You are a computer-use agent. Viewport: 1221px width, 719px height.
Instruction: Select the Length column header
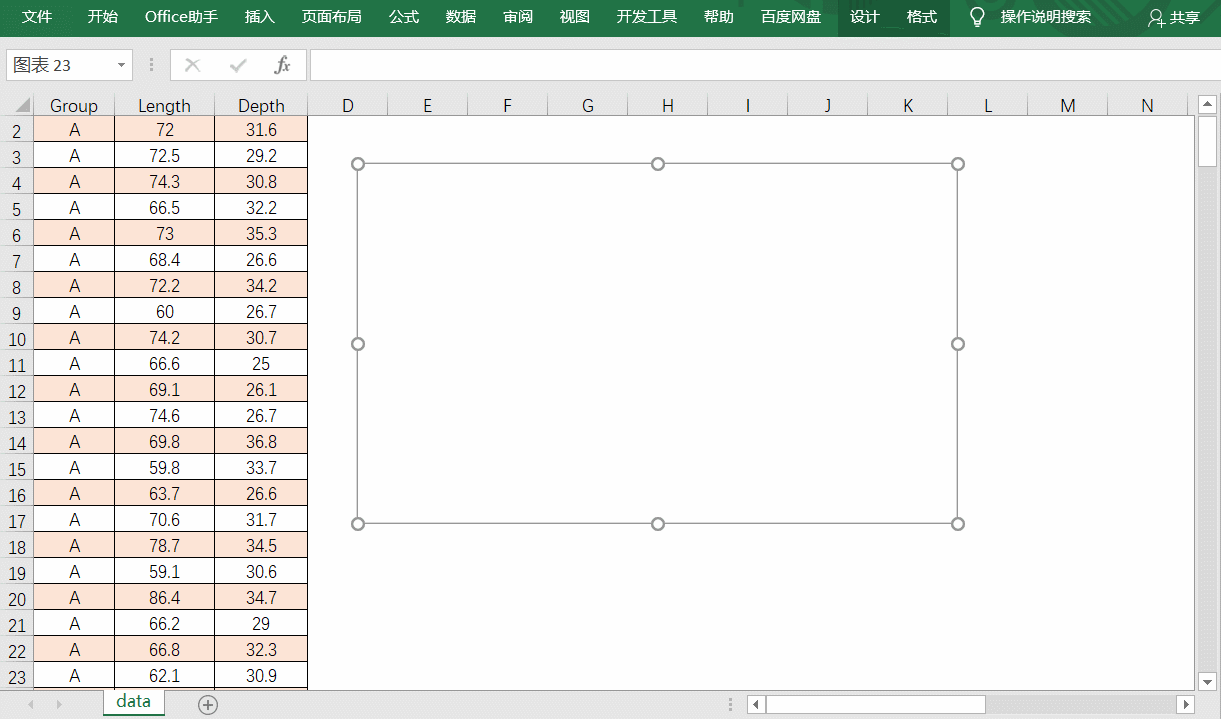[x=164, y=105]
